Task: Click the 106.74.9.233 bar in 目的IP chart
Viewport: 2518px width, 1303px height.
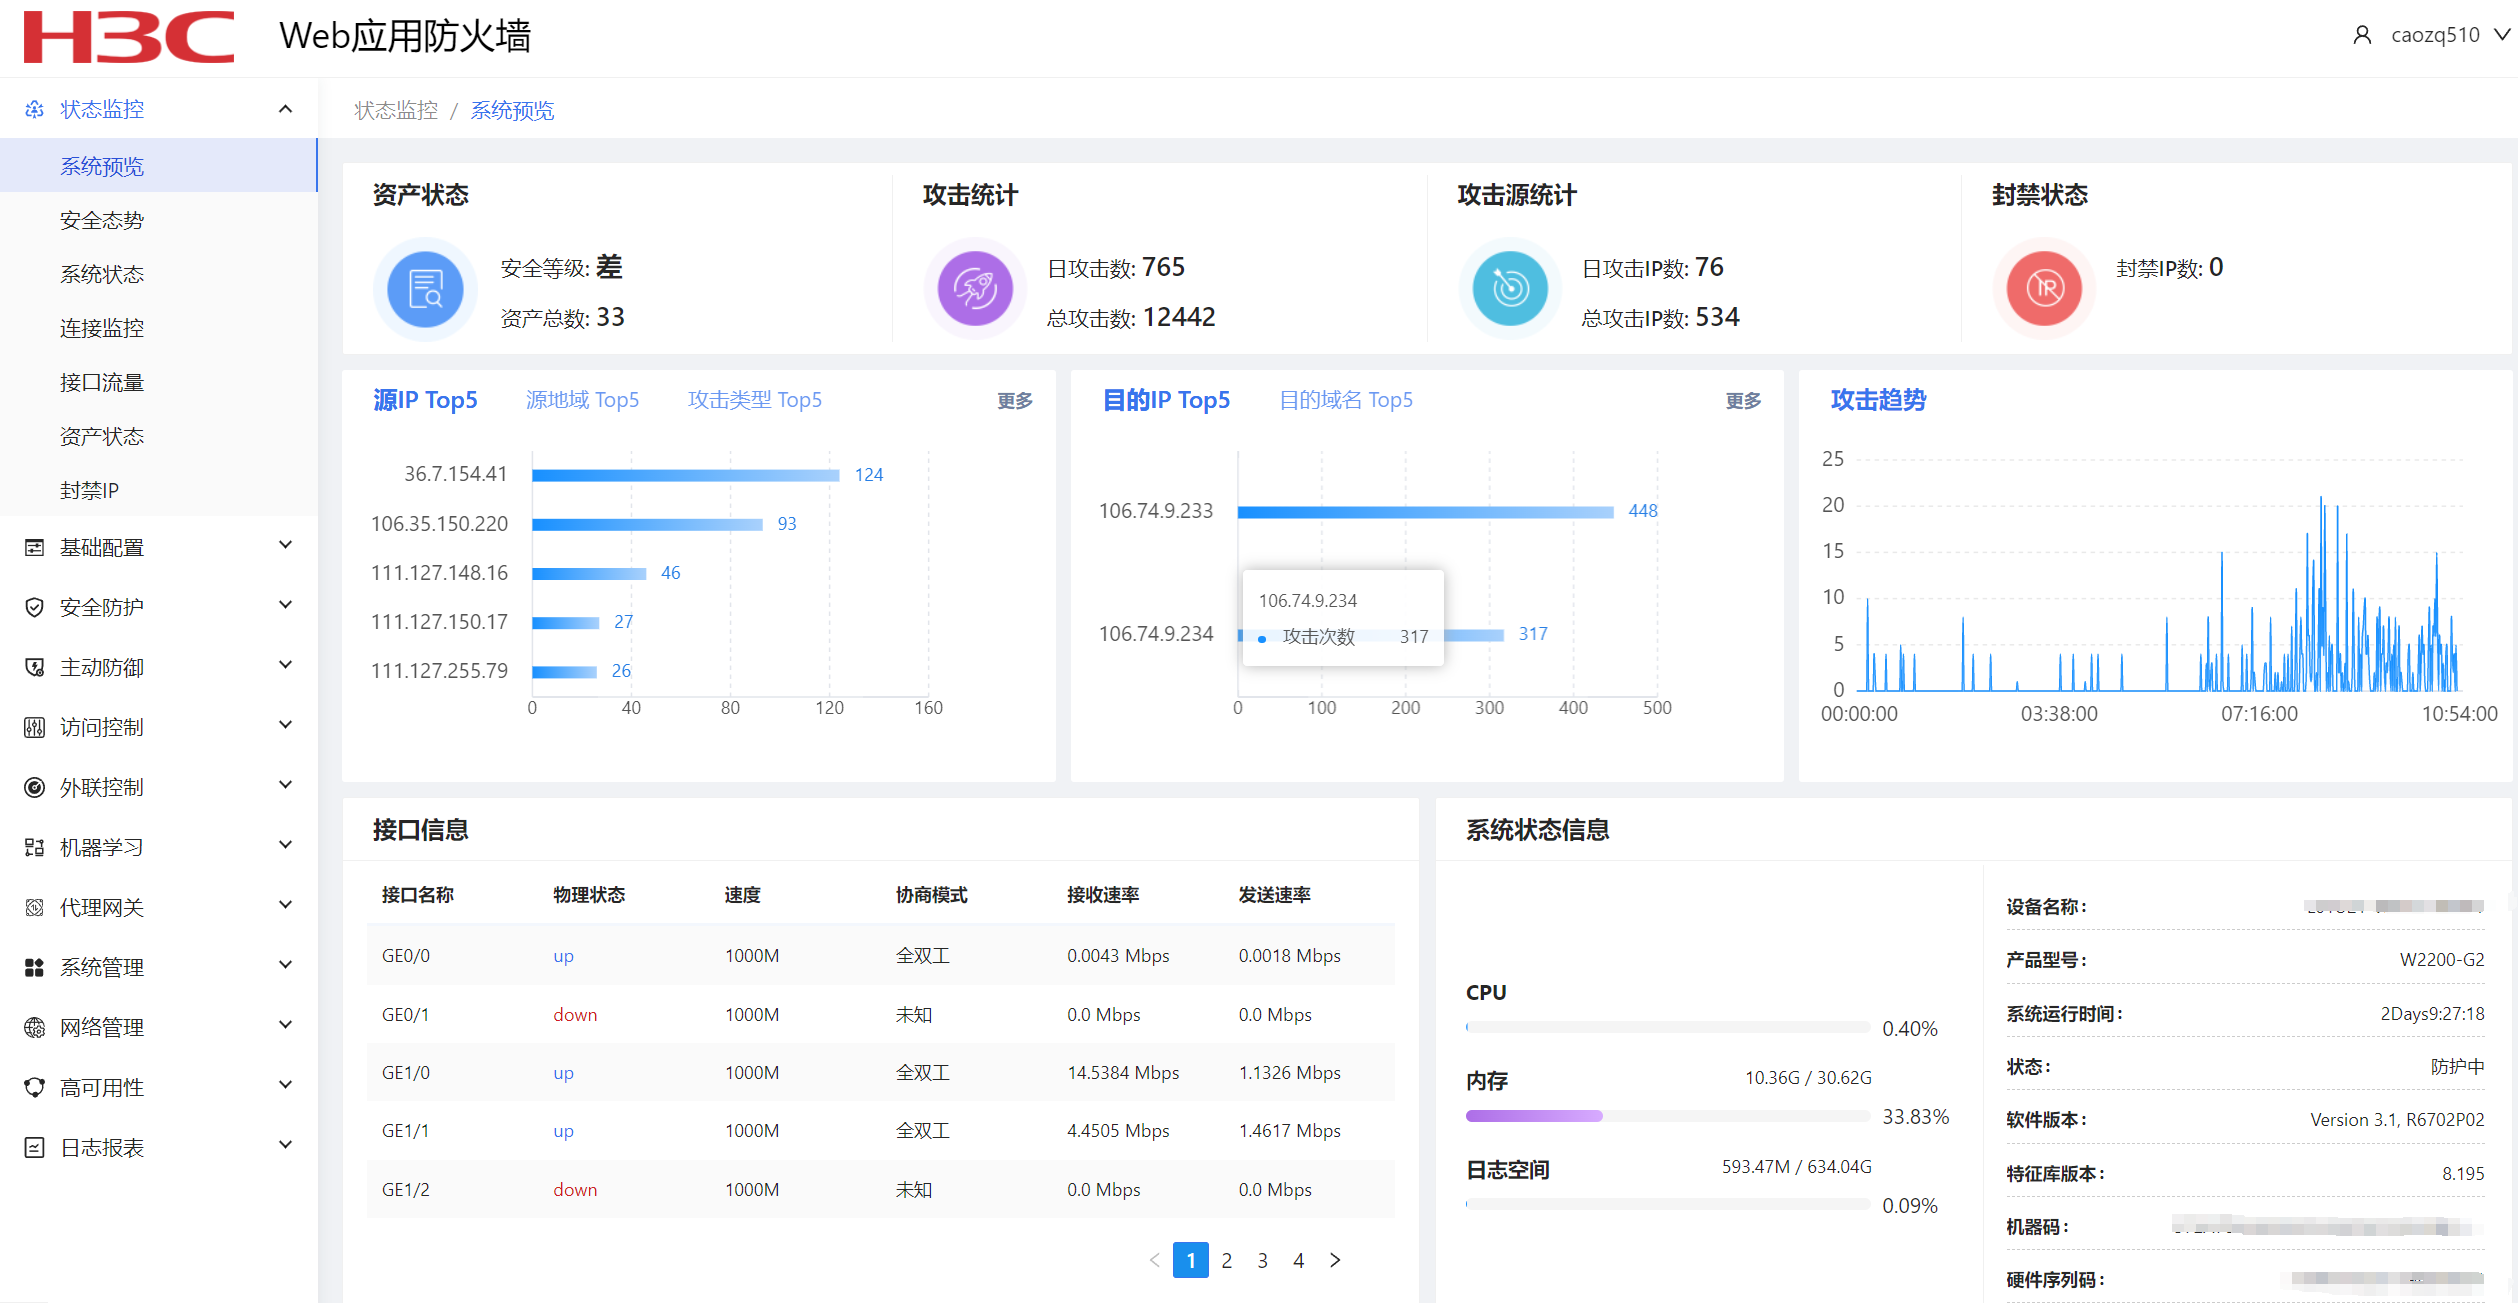Action: (x=1425, y=512)
